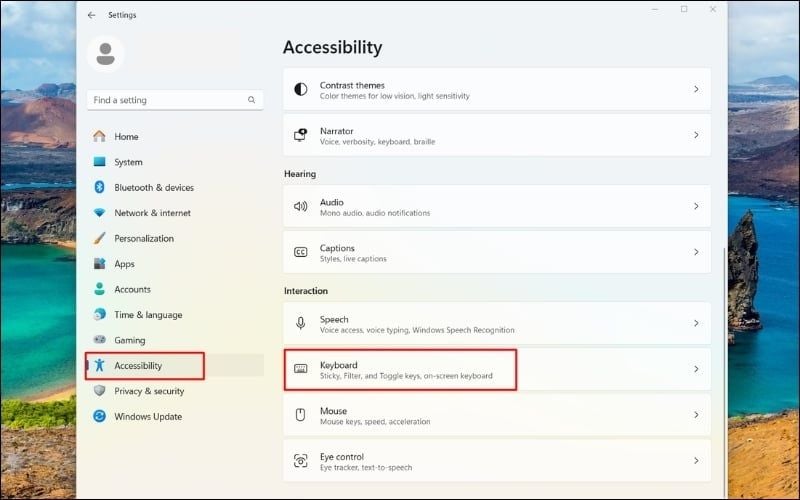Maximize the Settings window
The width and height of the screenshot is (800, 500).
tap(684, 9)
